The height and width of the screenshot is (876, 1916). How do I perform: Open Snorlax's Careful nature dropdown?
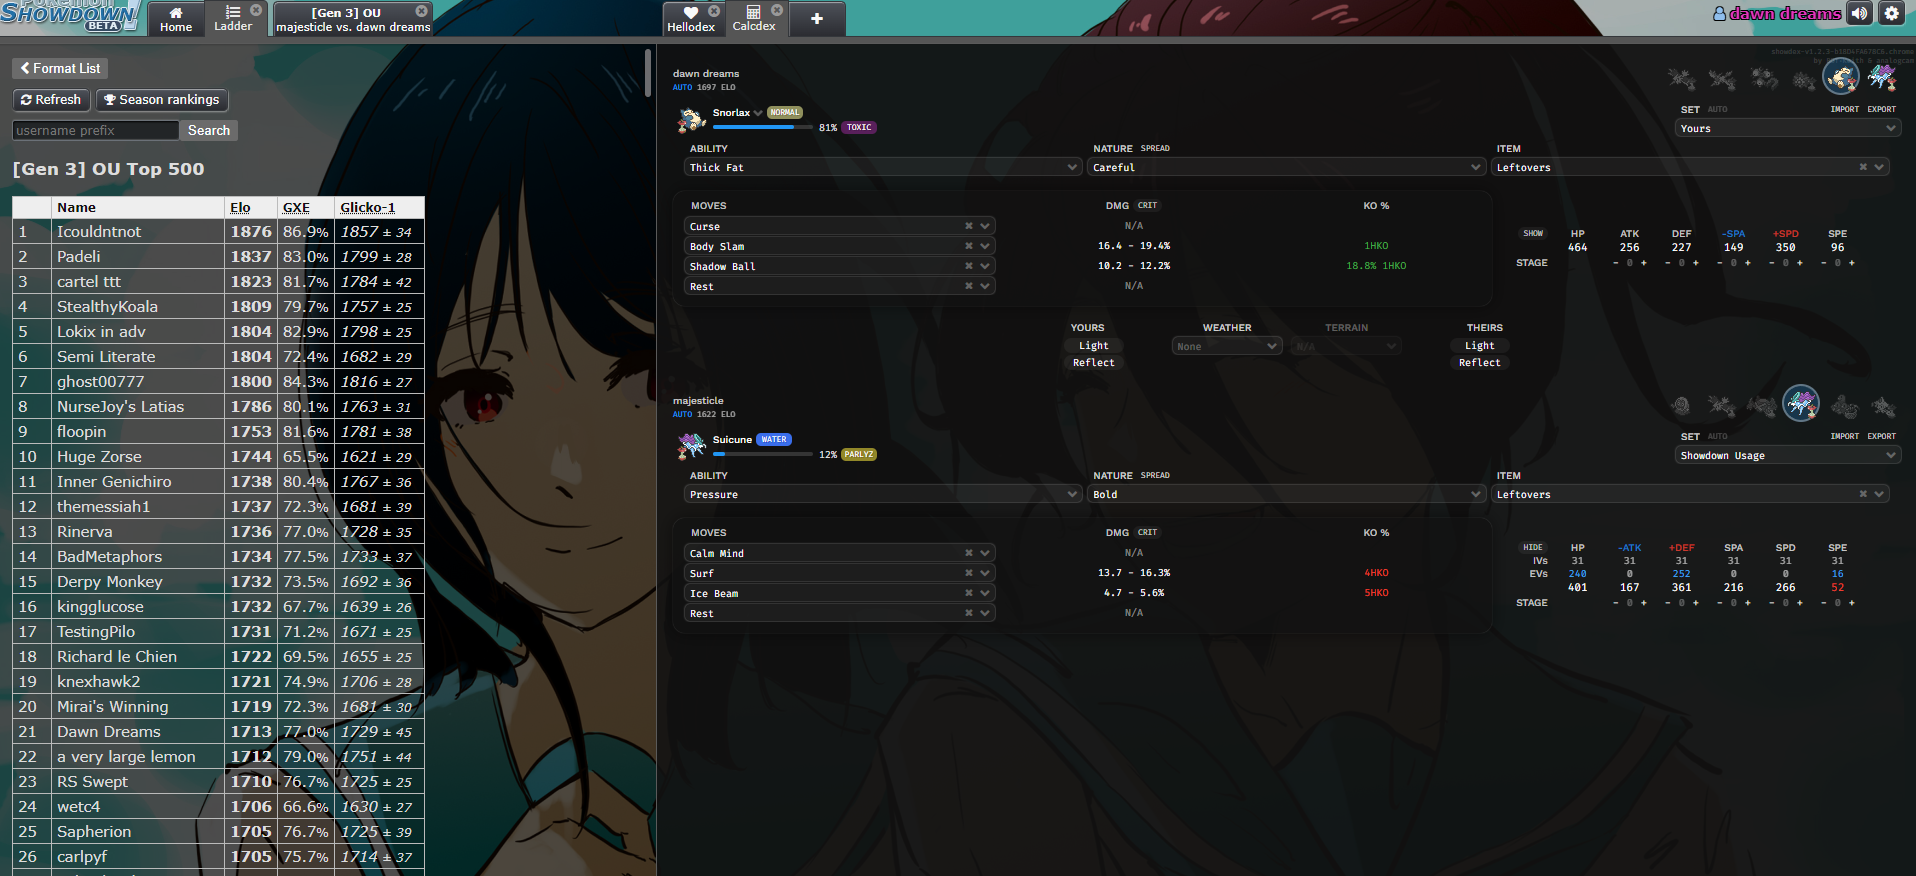pos(1286,167)
